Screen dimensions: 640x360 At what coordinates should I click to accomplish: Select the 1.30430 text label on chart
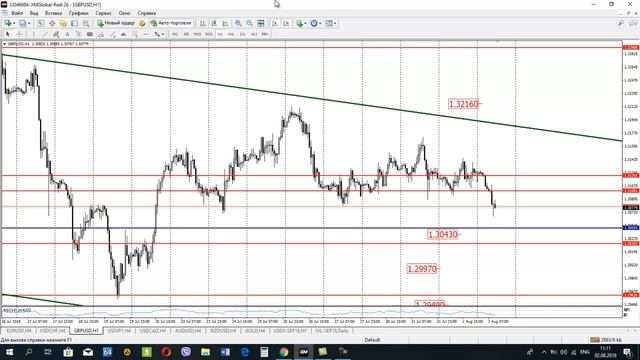443,234
